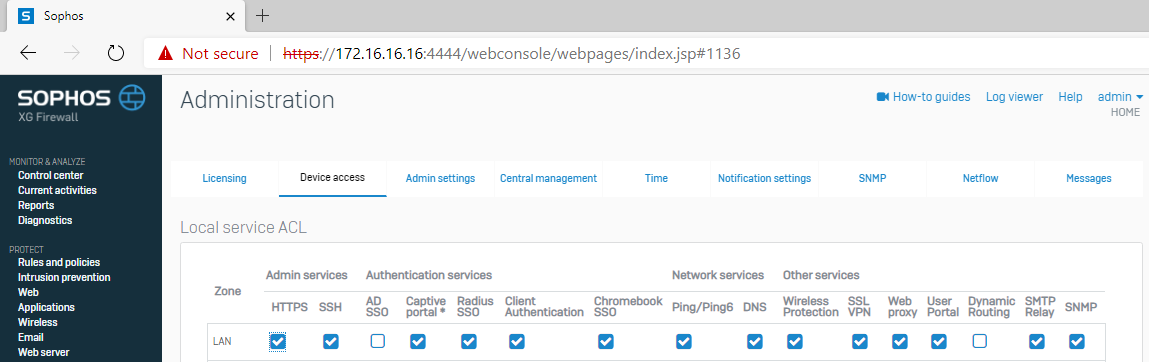Open the Notification settings tab
The width and height of the screenshot is (1149, 362).
pos(764,178)
